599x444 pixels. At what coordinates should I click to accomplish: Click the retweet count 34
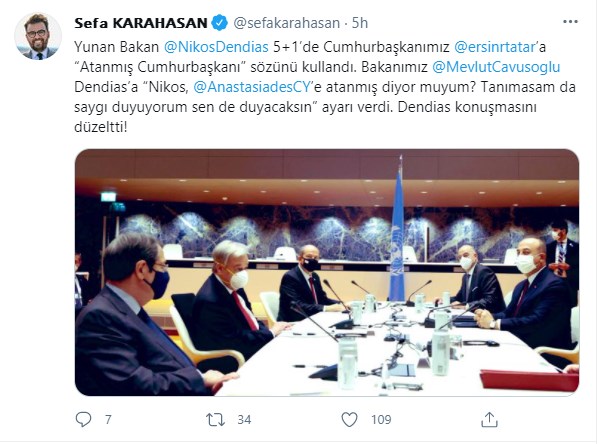(244, 420)
